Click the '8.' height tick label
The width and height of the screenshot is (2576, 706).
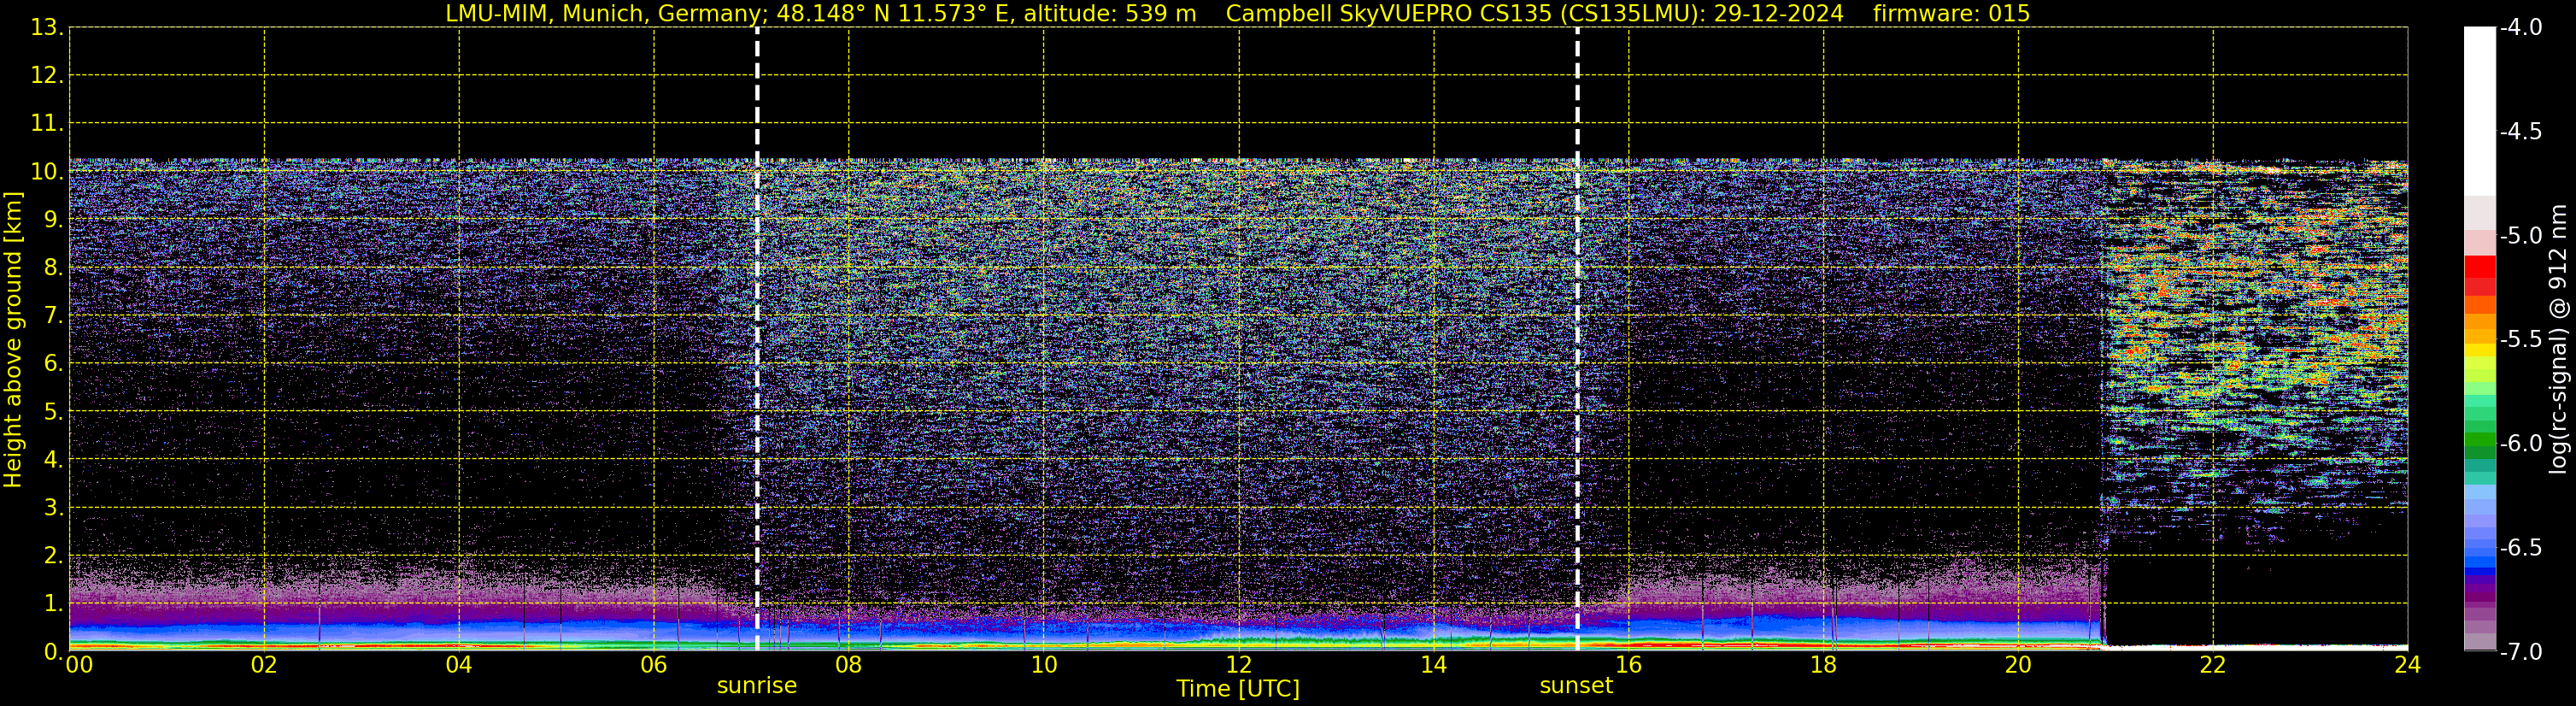coord(53,268)
